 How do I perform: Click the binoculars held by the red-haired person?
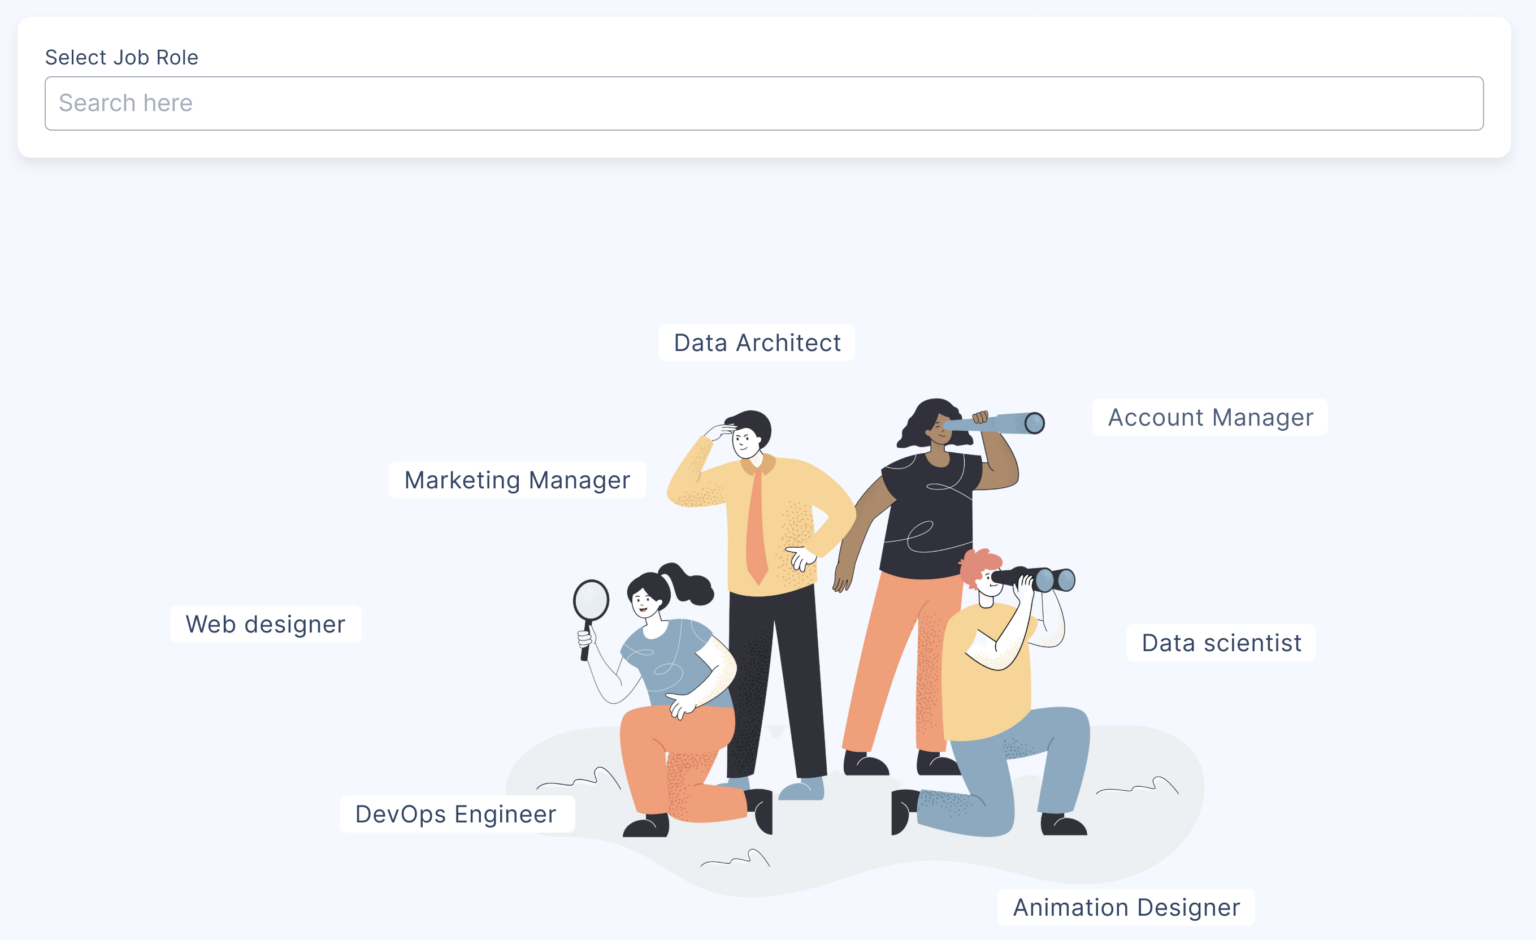[1034, 579]
